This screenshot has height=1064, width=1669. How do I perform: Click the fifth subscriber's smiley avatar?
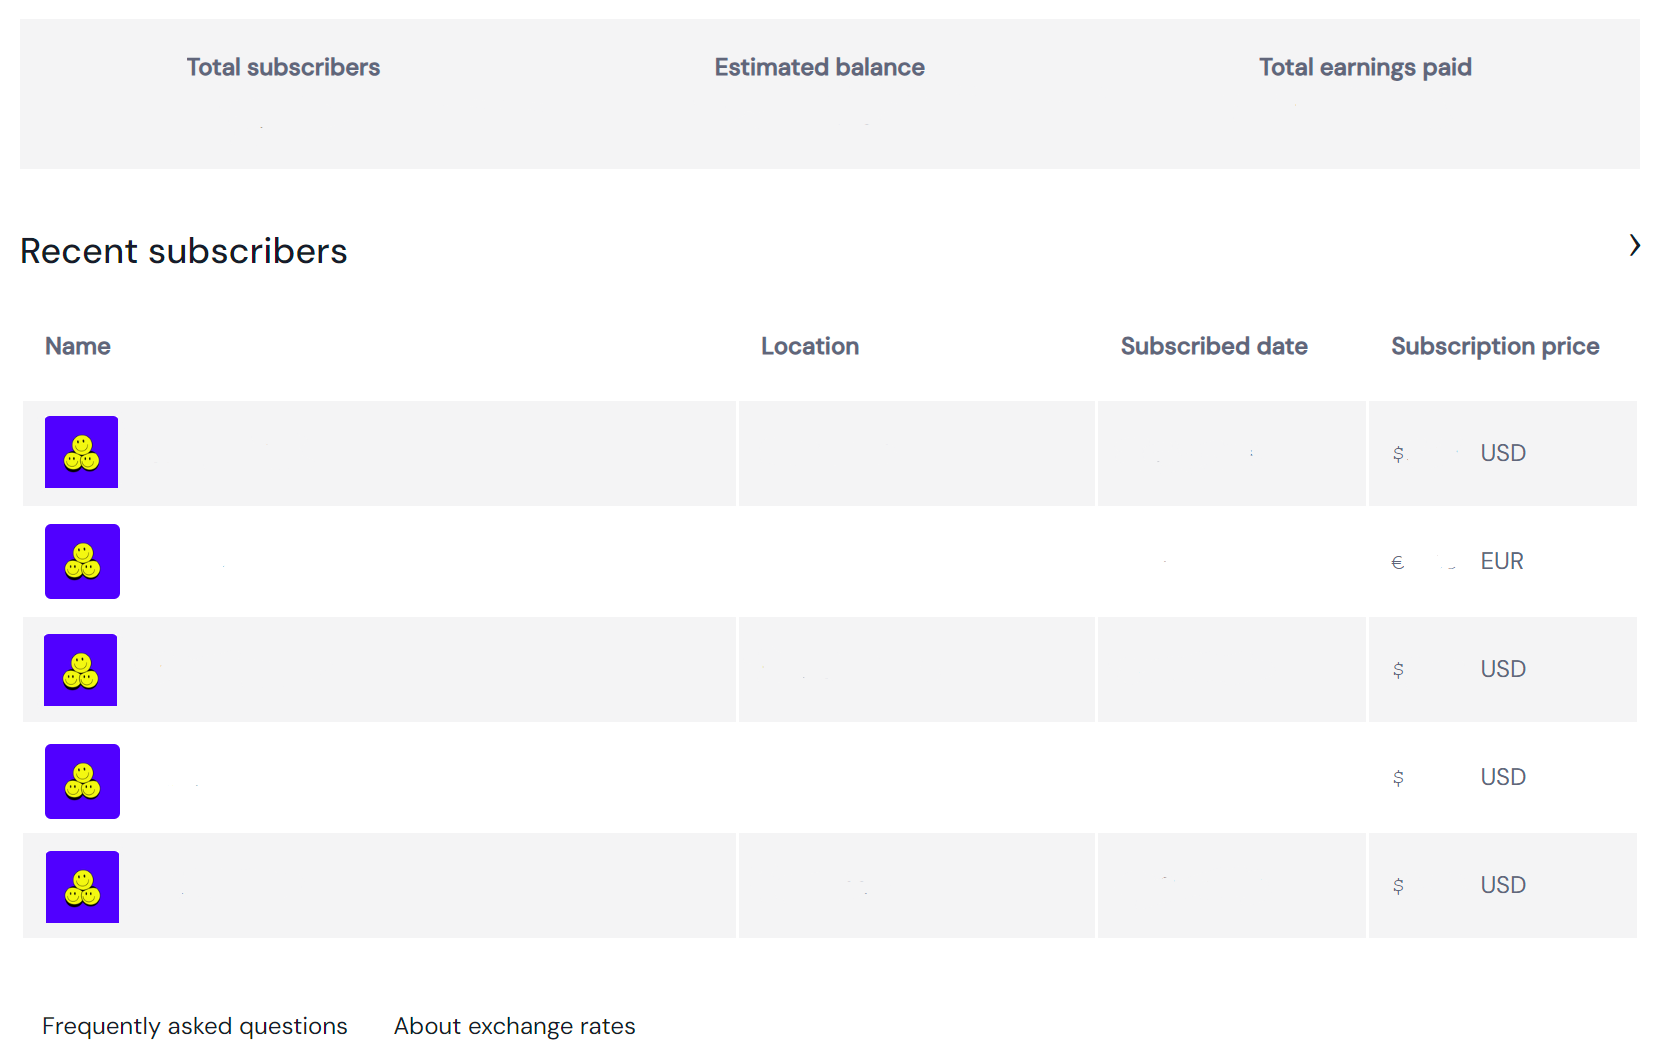82,887
